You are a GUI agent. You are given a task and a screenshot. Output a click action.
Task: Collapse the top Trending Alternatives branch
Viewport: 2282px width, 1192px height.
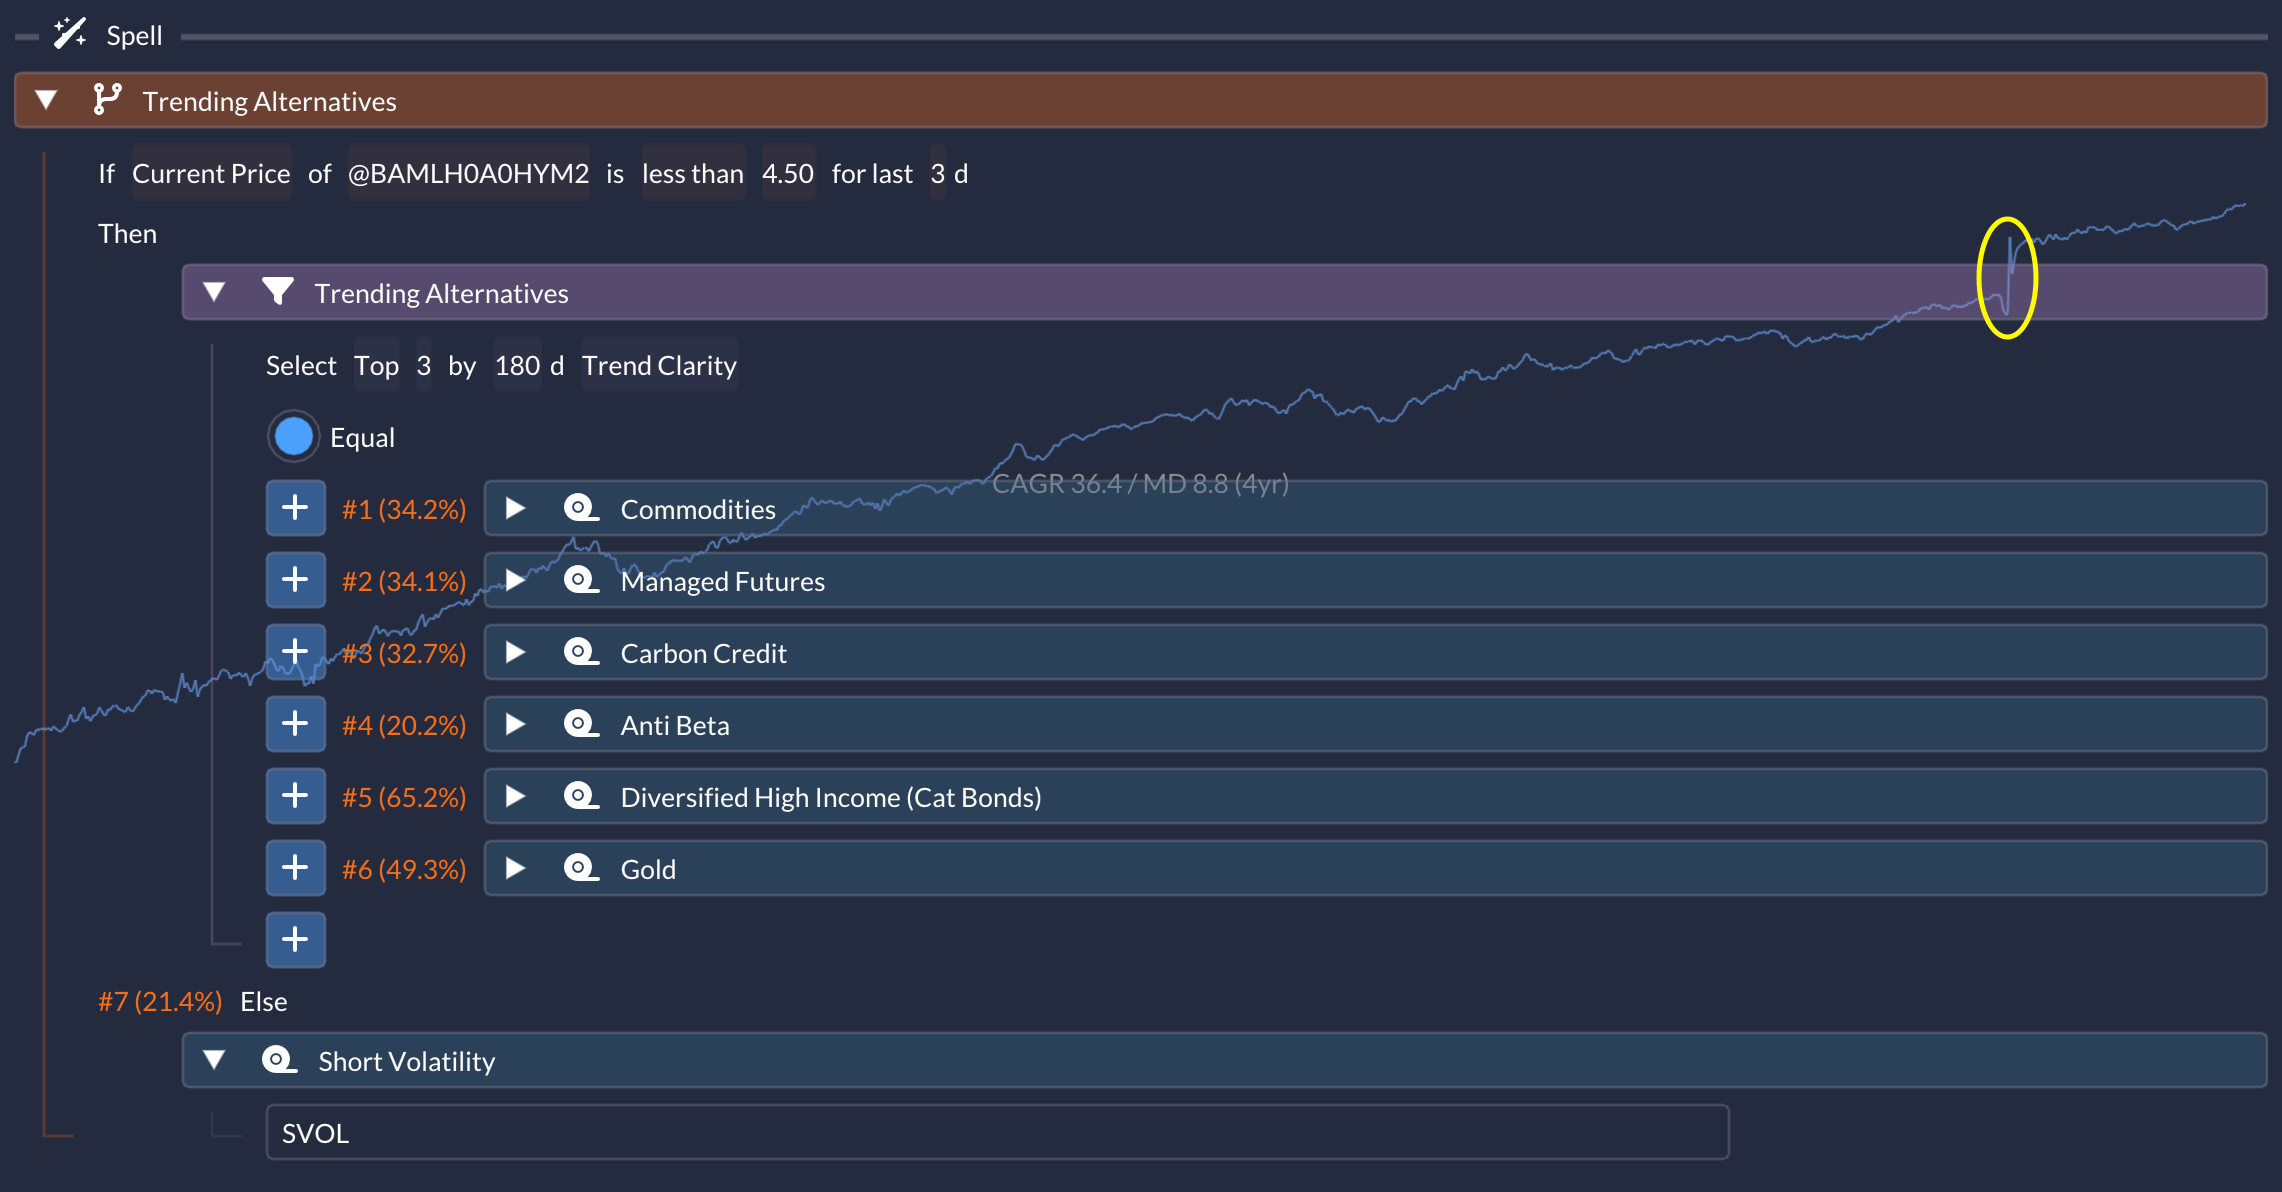tap(46, 100)
